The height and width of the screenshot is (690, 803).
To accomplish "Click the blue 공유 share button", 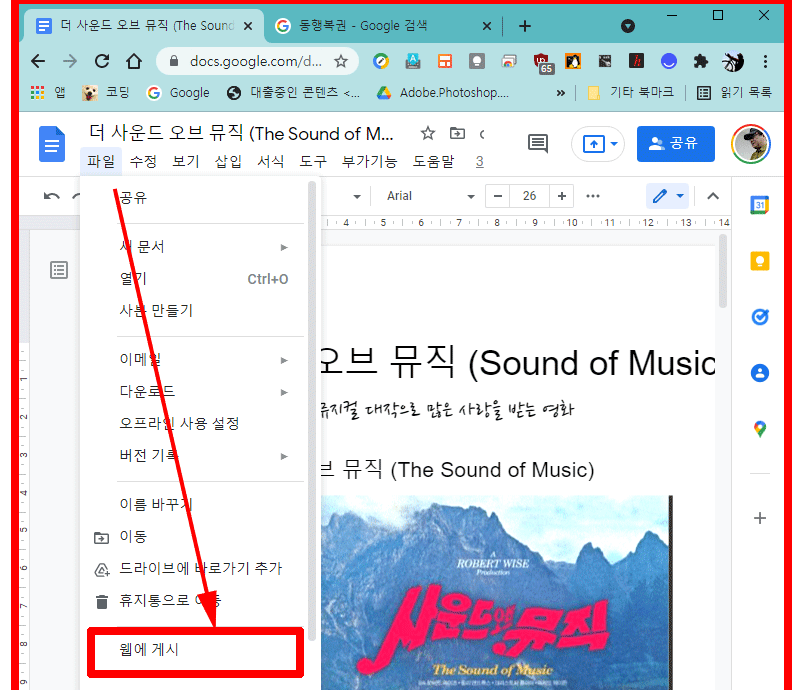I will (675, 143).
